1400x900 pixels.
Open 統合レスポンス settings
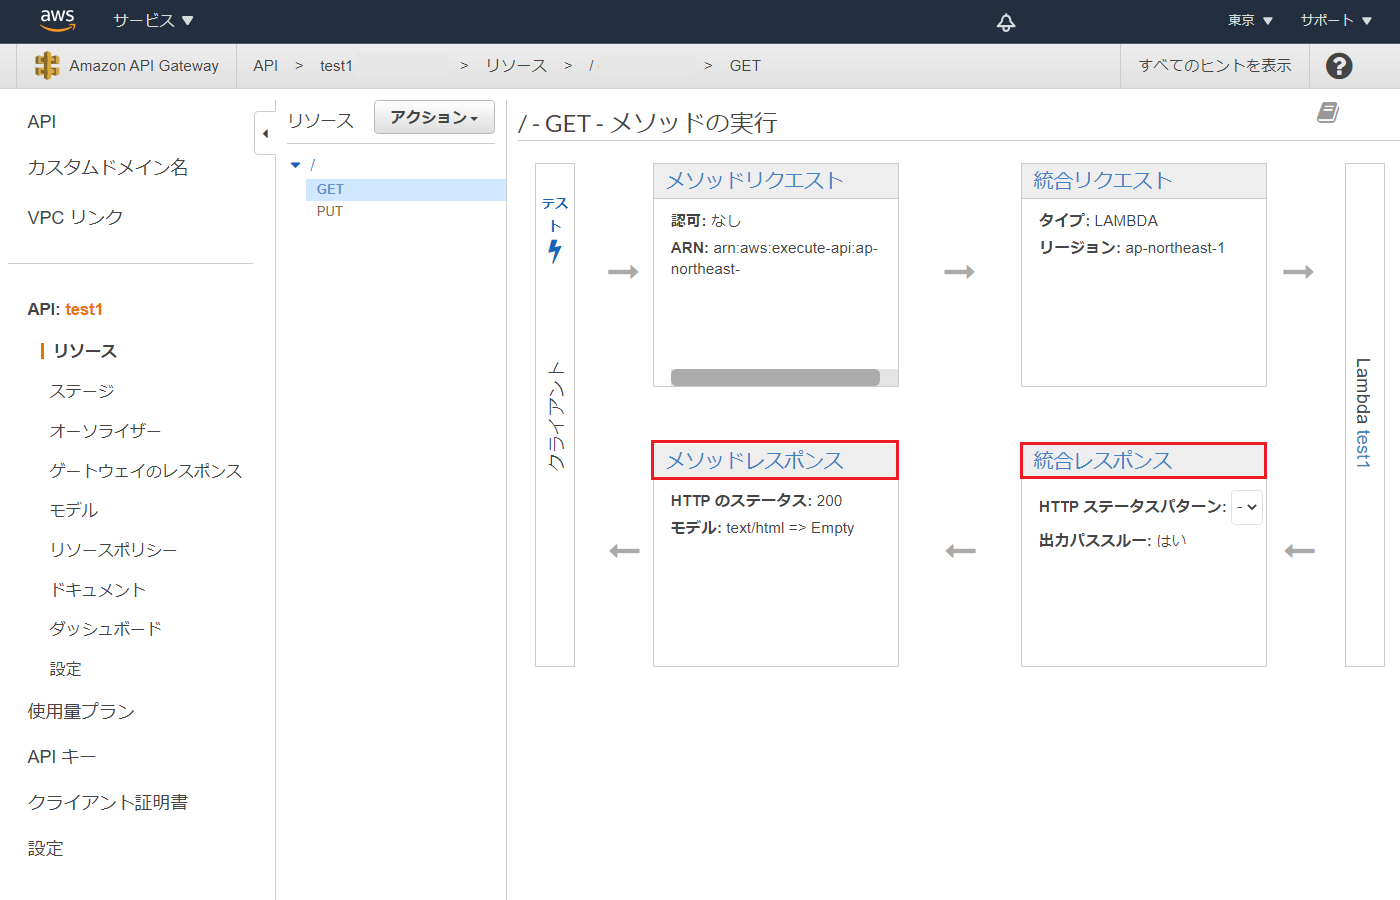(1103, 460)
